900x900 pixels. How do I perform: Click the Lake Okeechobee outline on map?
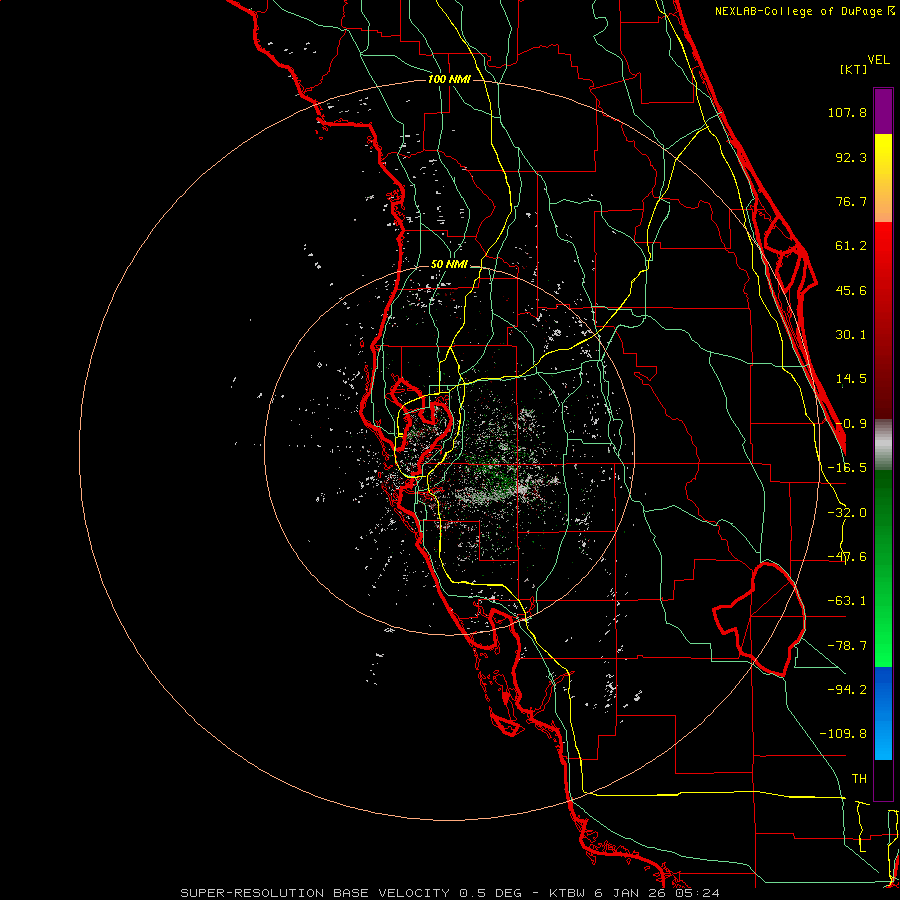pos(759,620)
